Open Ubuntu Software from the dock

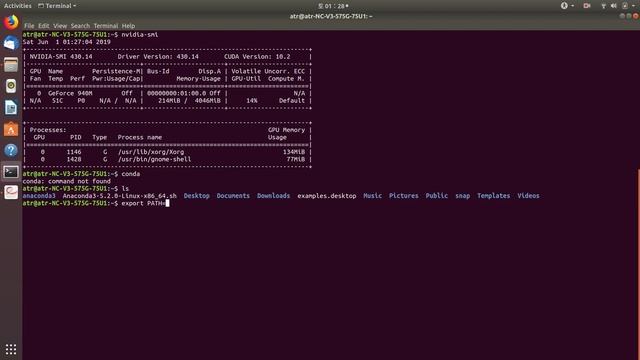tap(11, 129)
